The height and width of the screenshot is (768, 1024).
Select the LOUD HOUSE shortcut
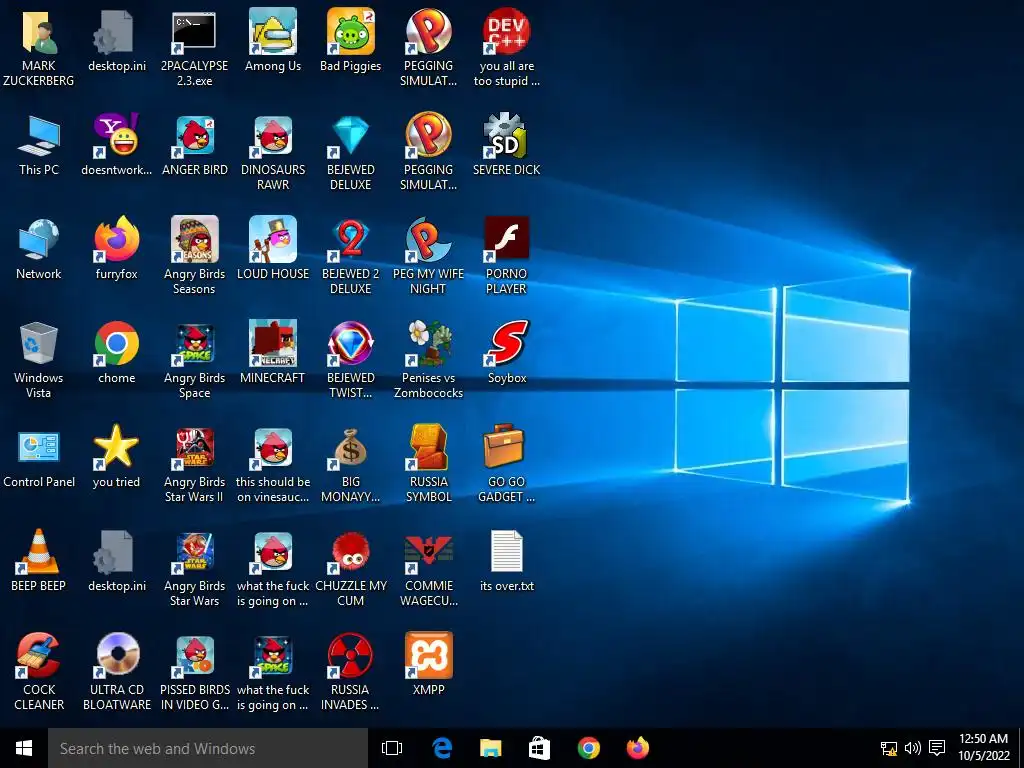(272, 239)
